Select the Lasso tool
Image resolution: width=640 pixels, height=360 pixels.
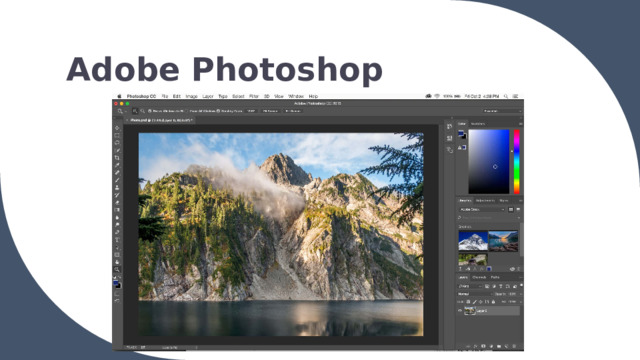point(117,143)
